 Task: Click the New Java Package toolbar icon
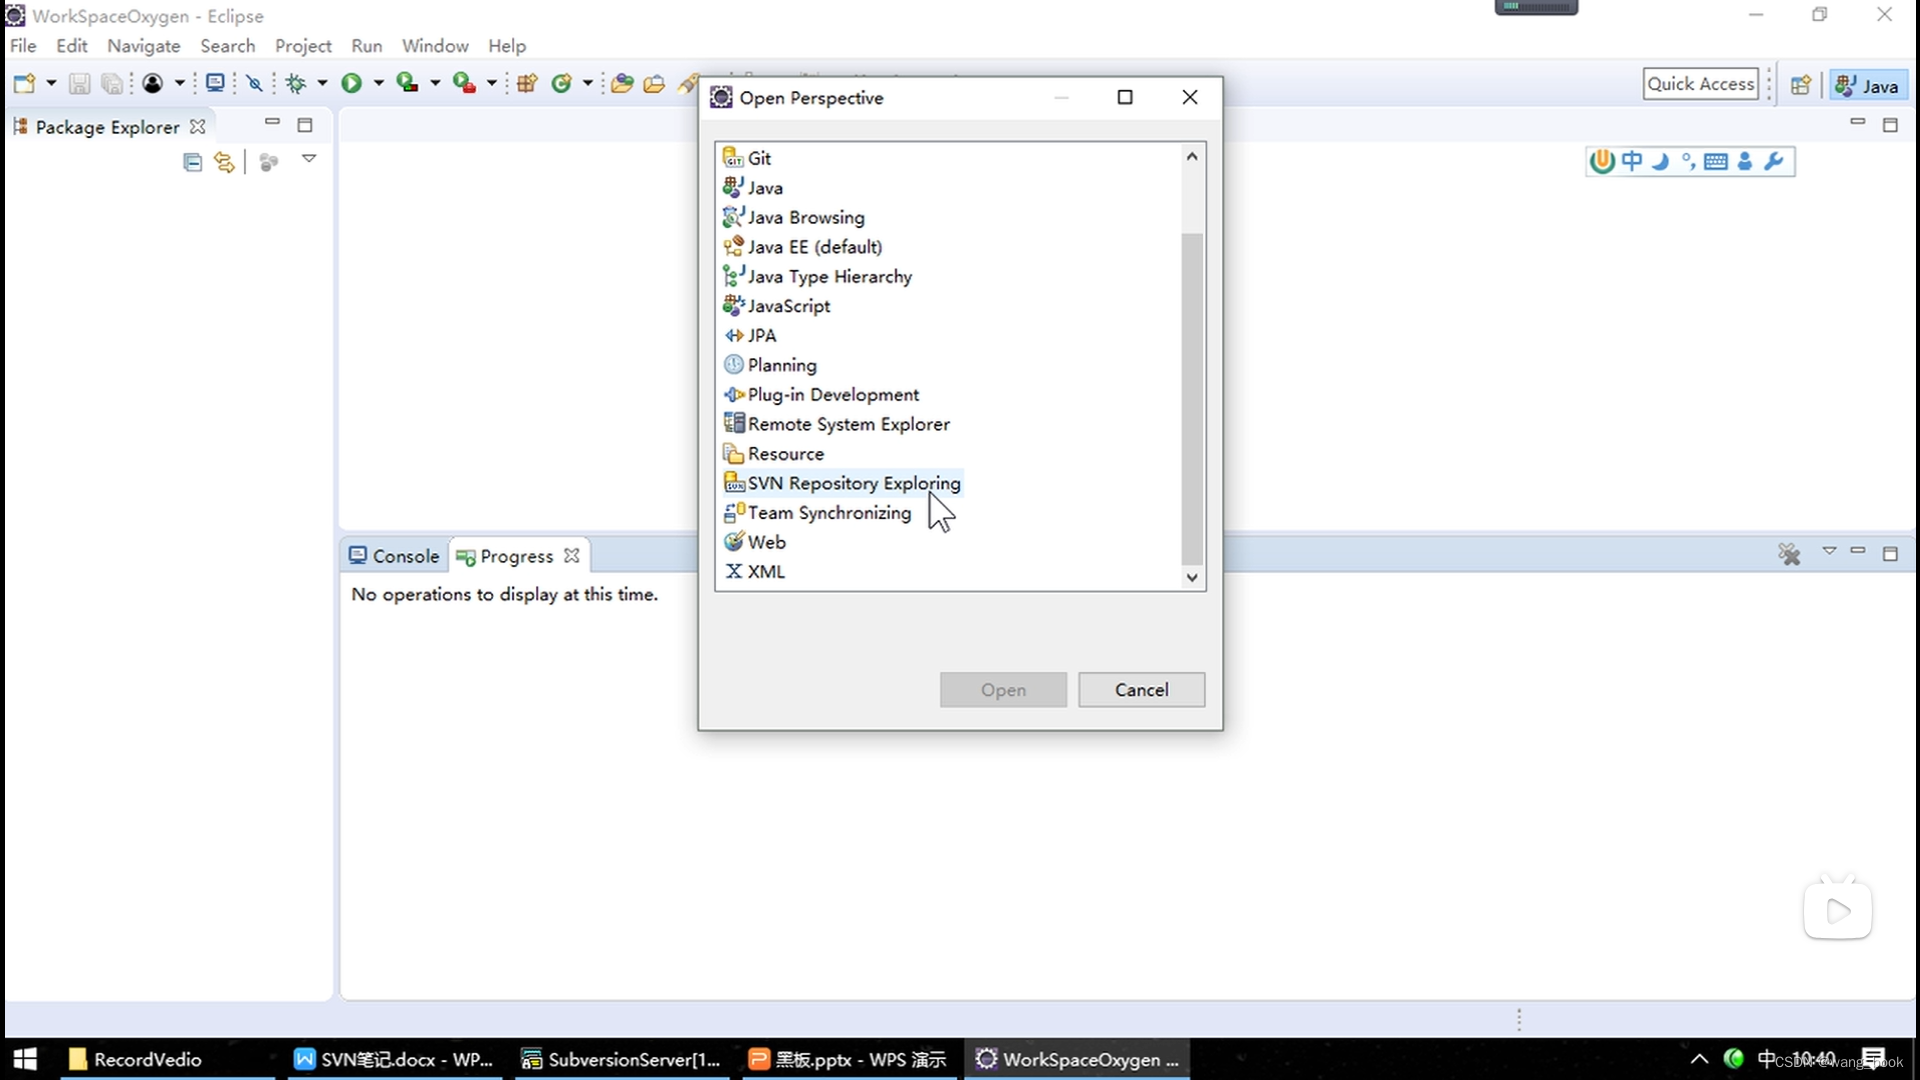[527, 84]
